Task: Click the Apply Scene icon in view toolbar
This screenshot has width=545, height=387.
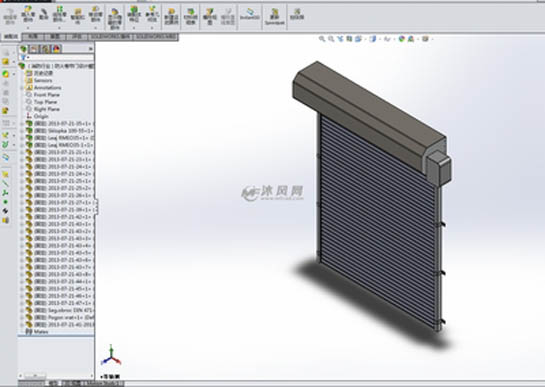Action: click(x=411, y=39)
